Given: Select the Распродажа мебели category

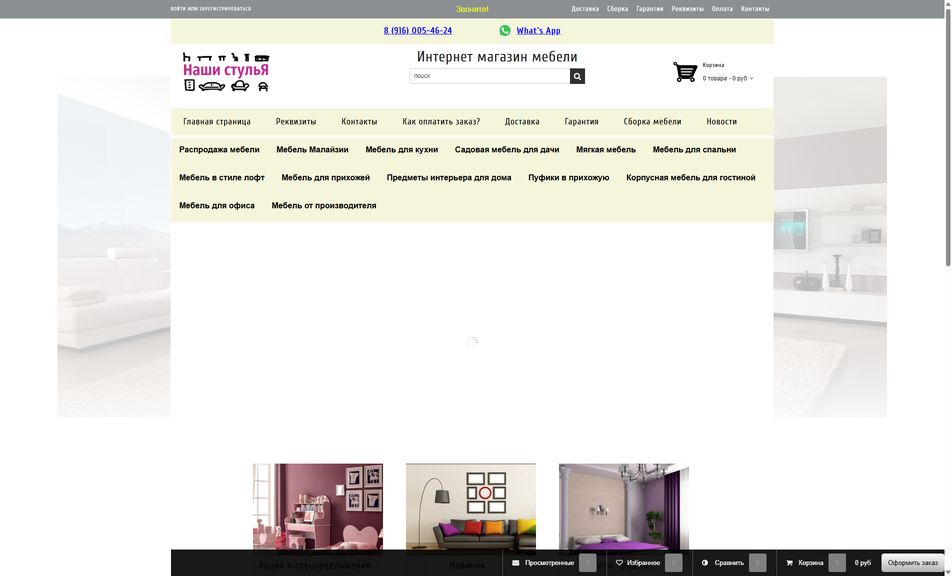Looking at the screenshot, I should click(219, 149).
